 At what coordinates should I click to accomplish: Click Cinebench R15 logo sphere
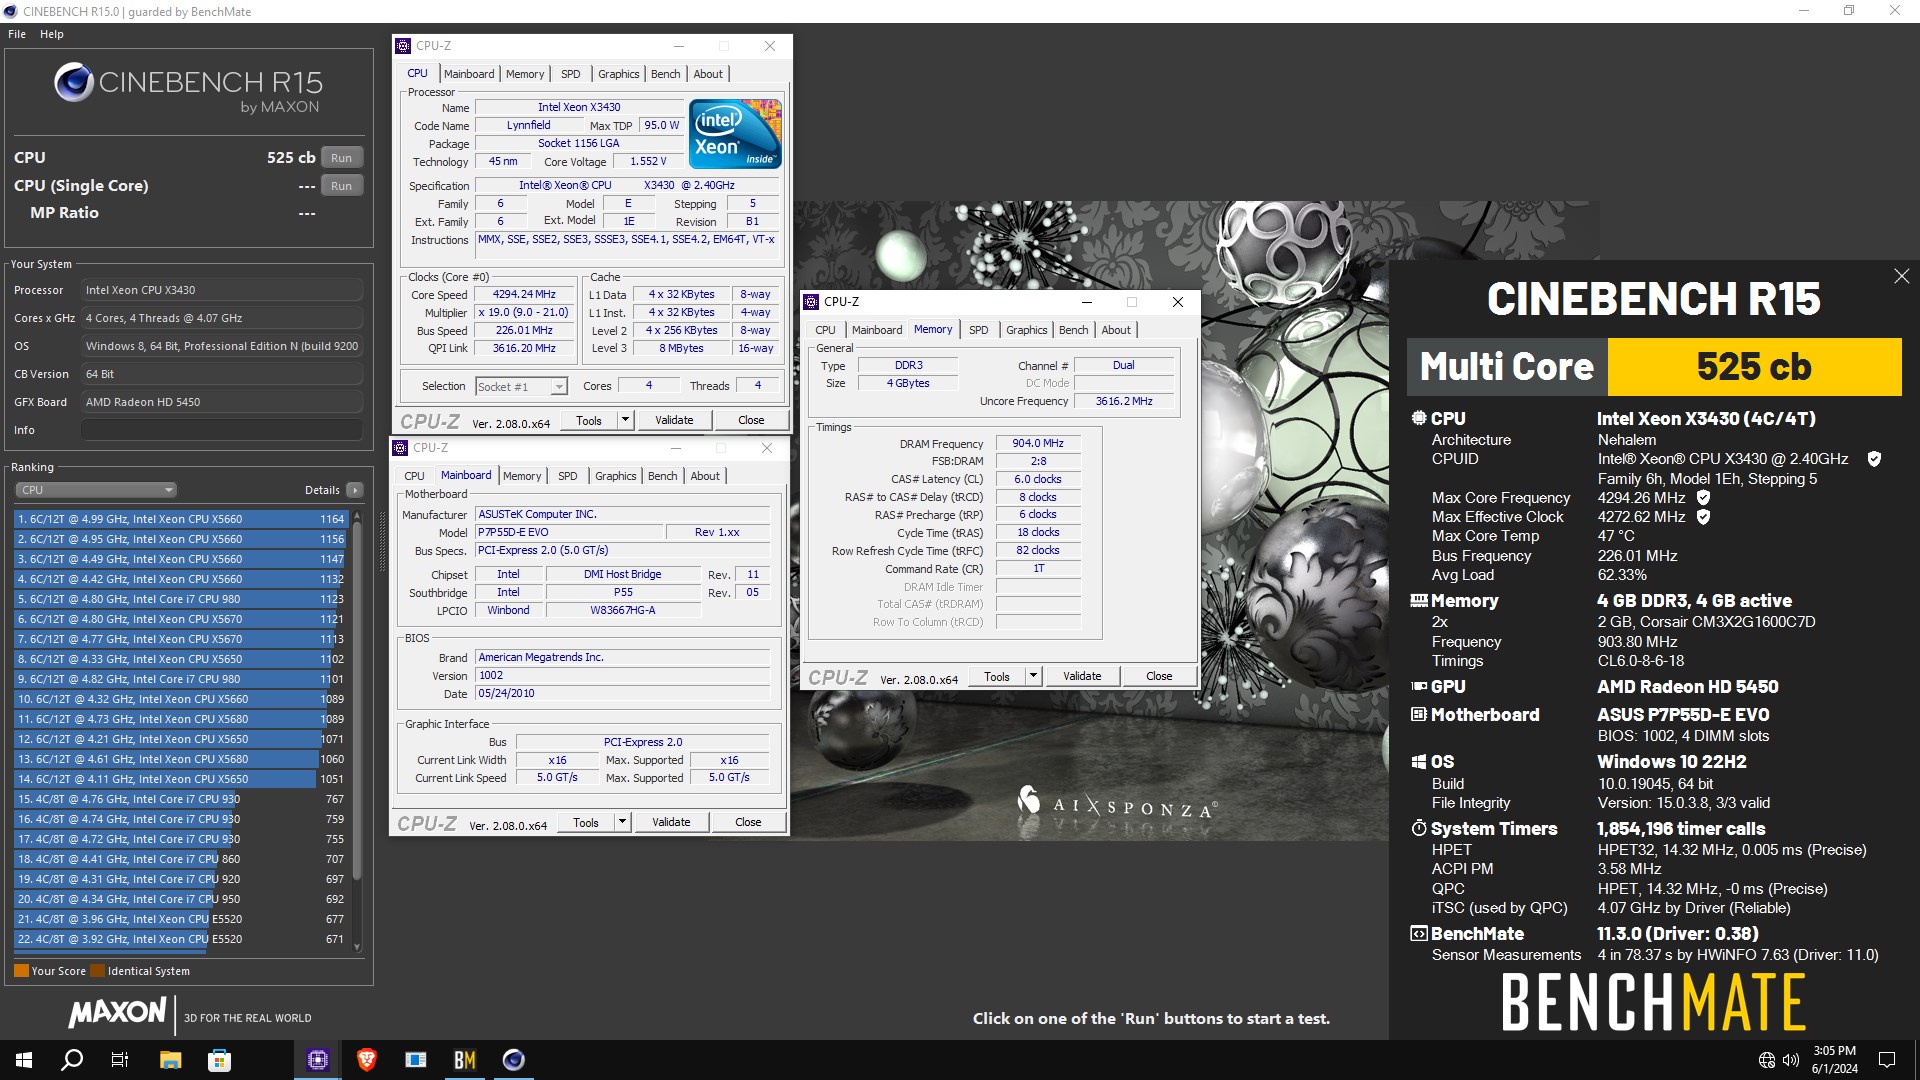click(74, 83)
